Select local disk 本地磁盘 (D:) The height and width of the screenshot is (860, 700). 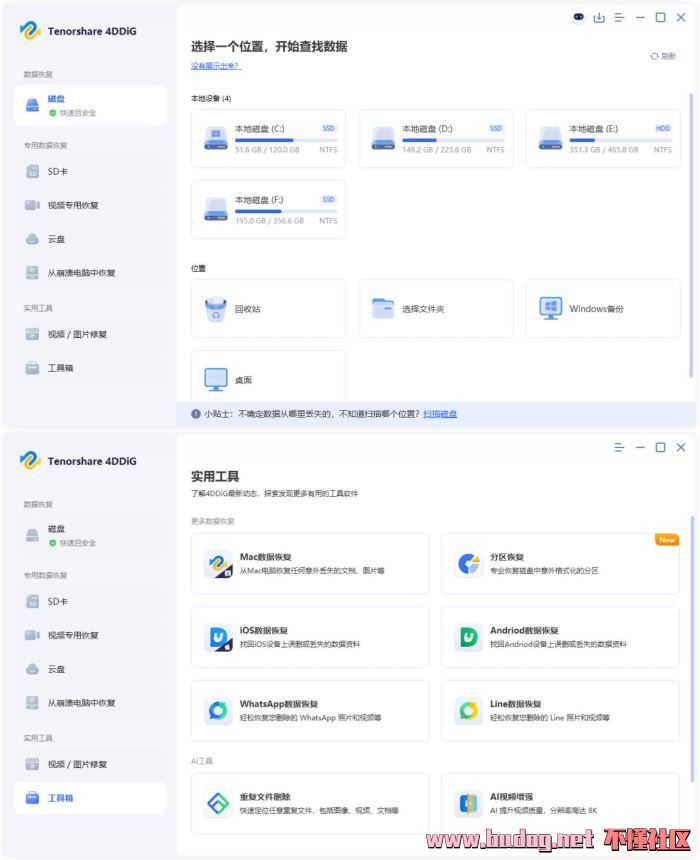coord(435,138)
